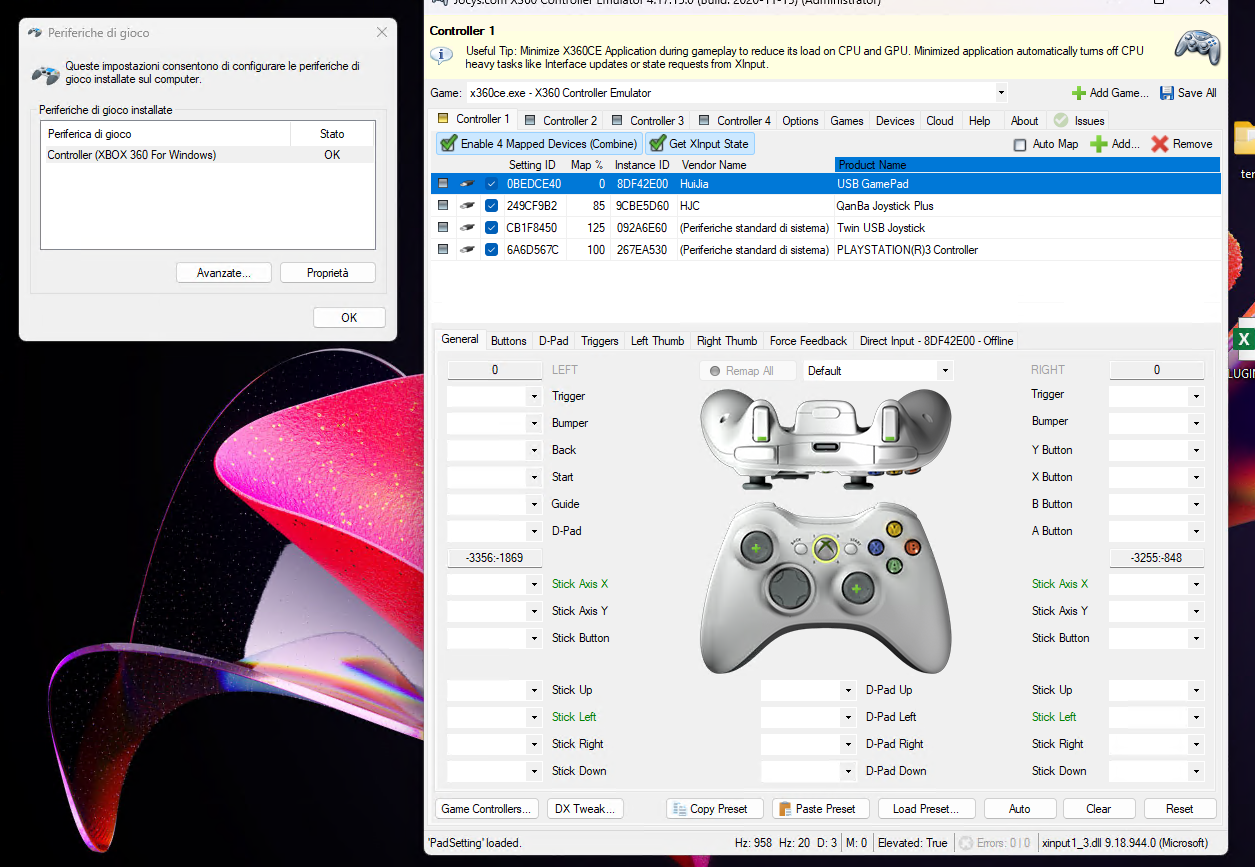Switch to the Controller 2 tab
Screen dimensions: 1255x867
[560, 121]
